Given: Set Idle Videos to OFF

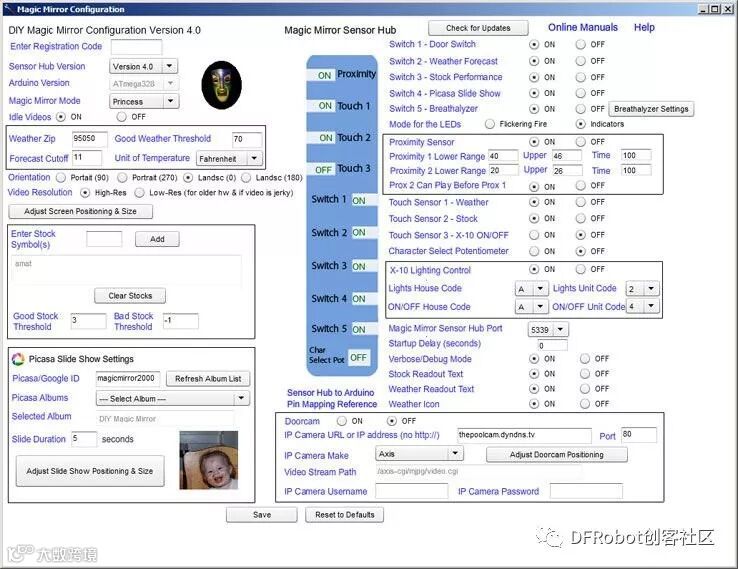Looking at the screenshot, I should [121, 117].
